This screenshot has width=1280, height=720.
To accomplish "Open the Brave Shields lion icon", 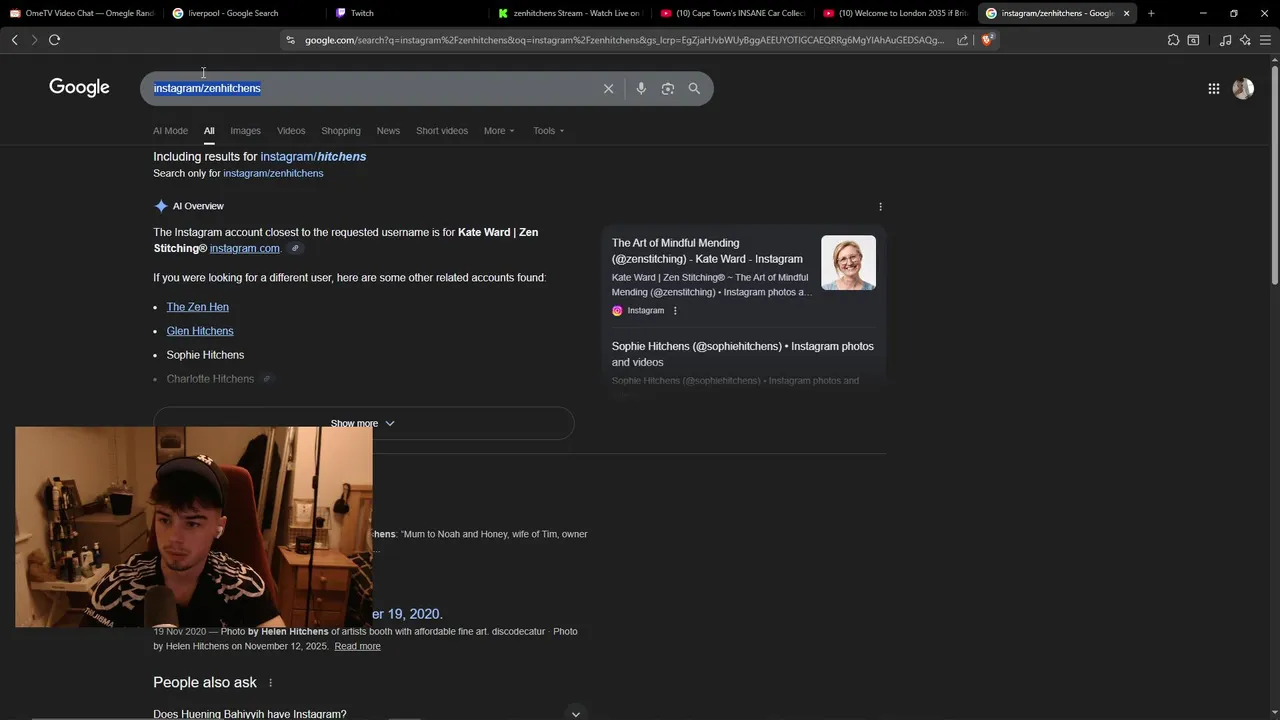I will pyautogui.click(x=988, y=40).
